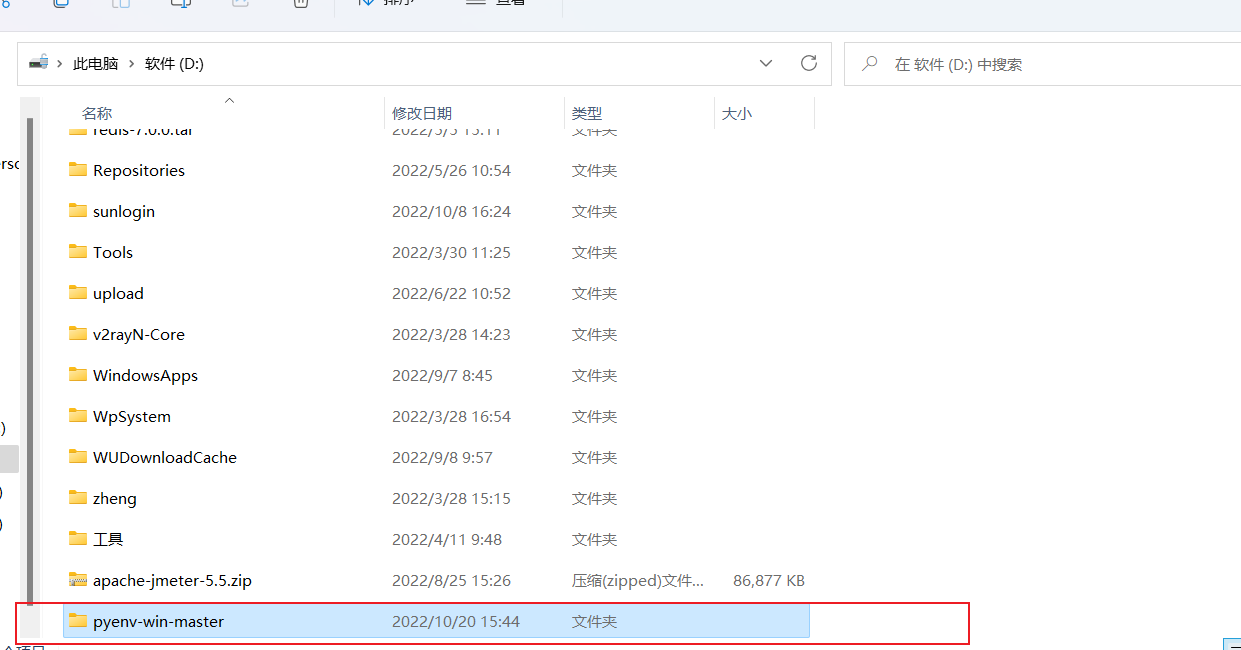Click the drive icon in the address bar
The width and height of the screenshot is (1241, 650).
pyautogui.click(x=40, y=62)
